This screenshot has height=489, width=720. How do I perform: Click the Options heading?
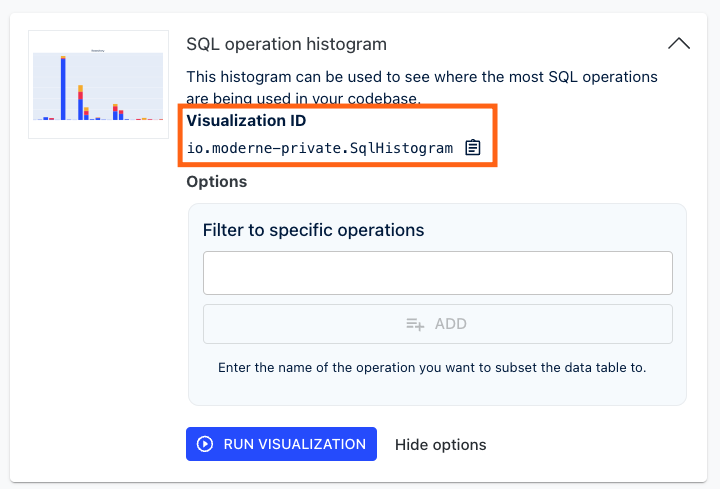tap(217, 182)
